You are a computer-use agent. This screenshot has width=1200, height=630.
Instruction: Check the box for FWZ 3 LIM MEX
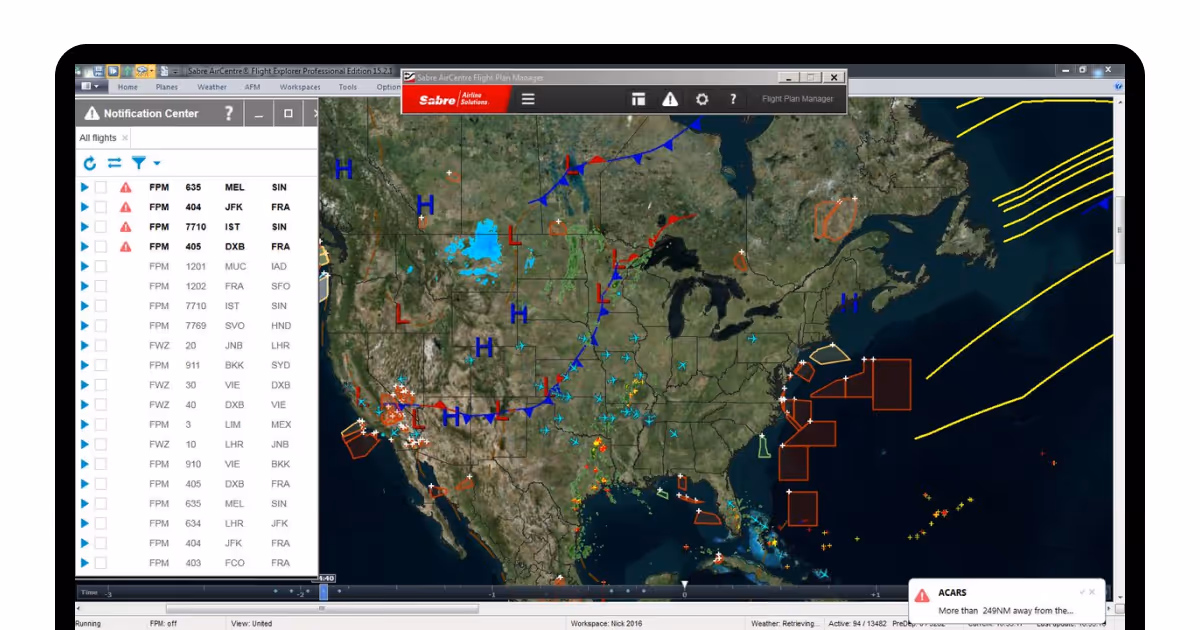pos(101,425)
